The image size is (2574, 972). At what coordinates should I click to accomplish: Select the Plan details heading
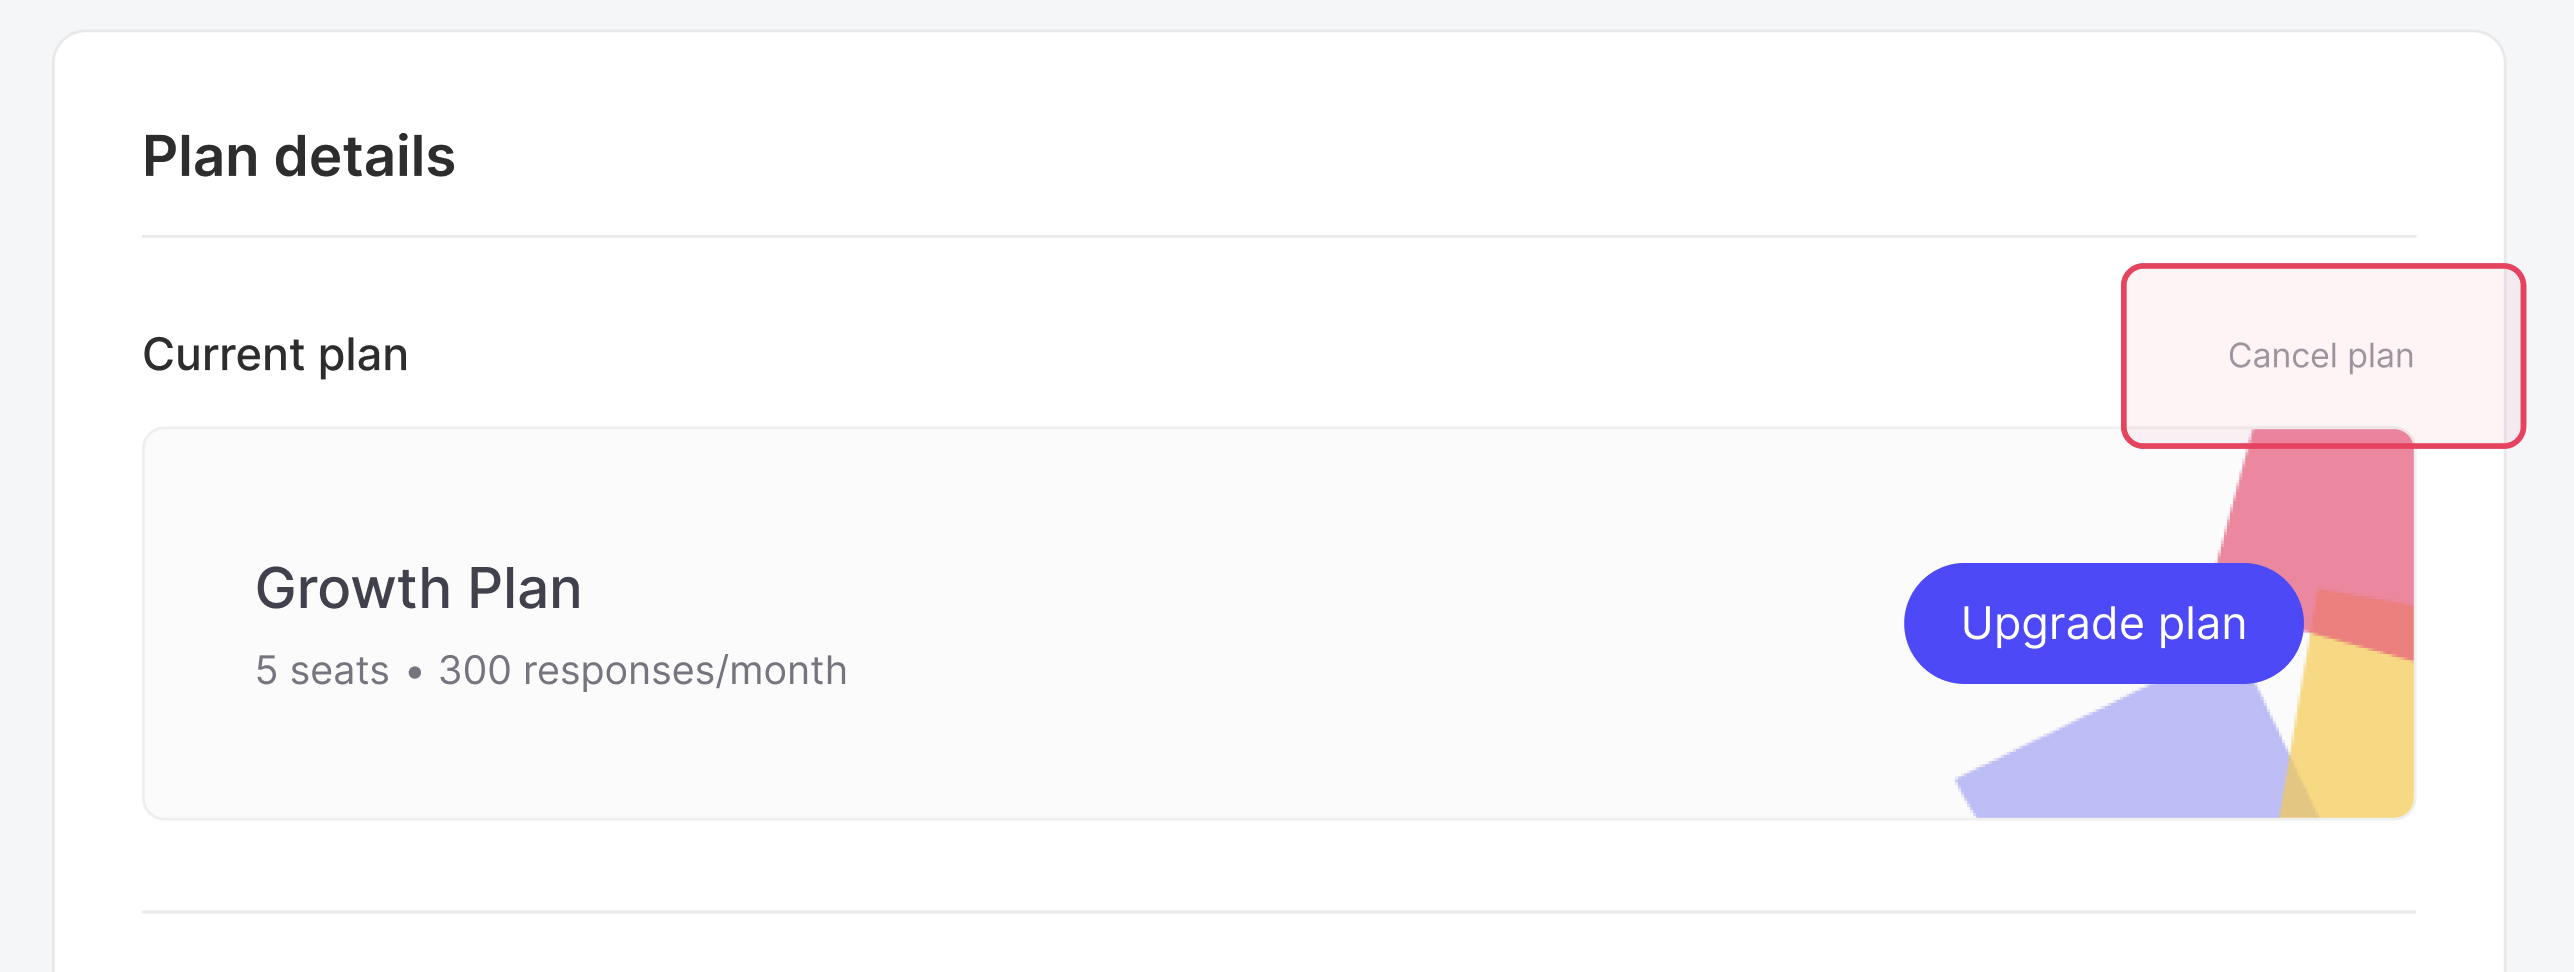[299, 157]
